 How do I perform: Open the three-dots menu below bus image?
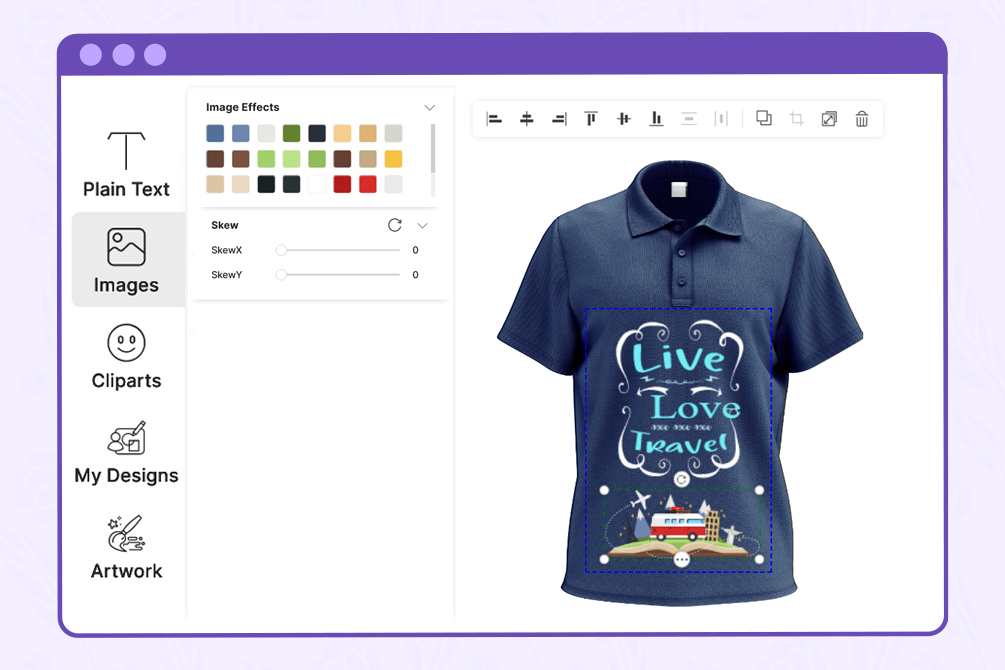(x=682, y=559)
